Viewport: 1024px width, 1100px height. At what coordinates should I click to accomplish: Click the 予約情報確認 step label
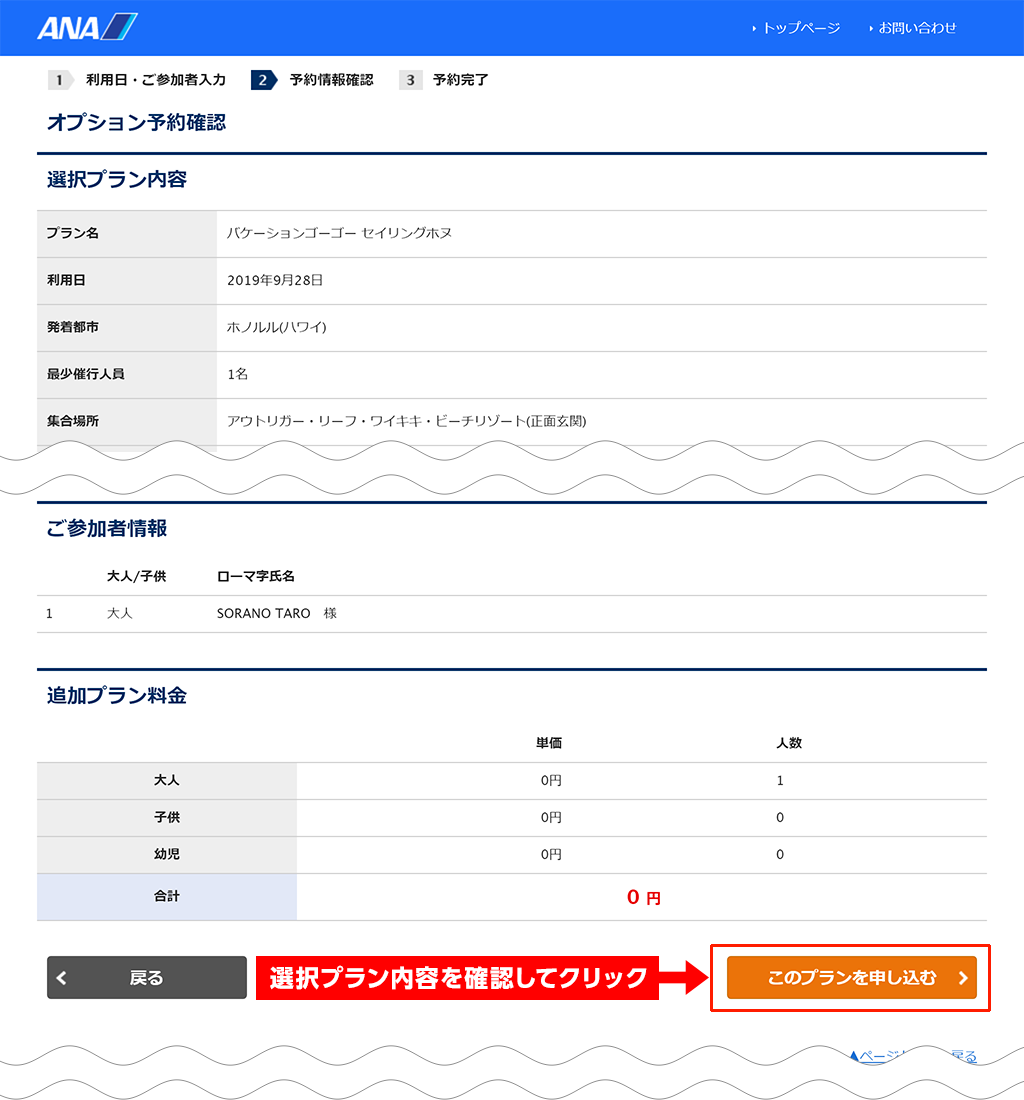point(331,80)
